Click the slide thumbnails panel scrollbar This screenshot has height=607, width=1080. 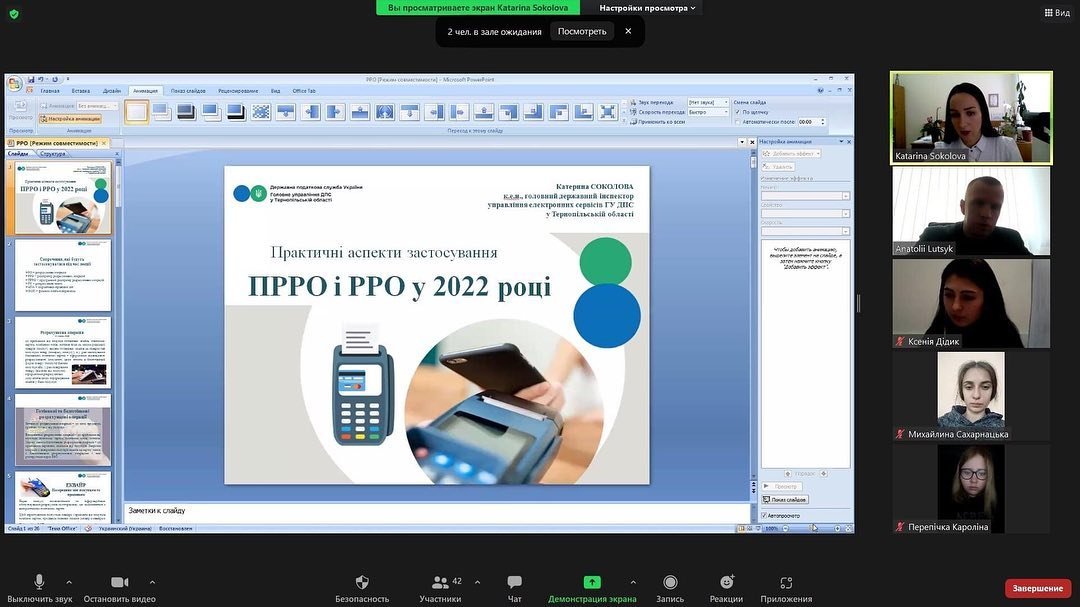[118, 341]
